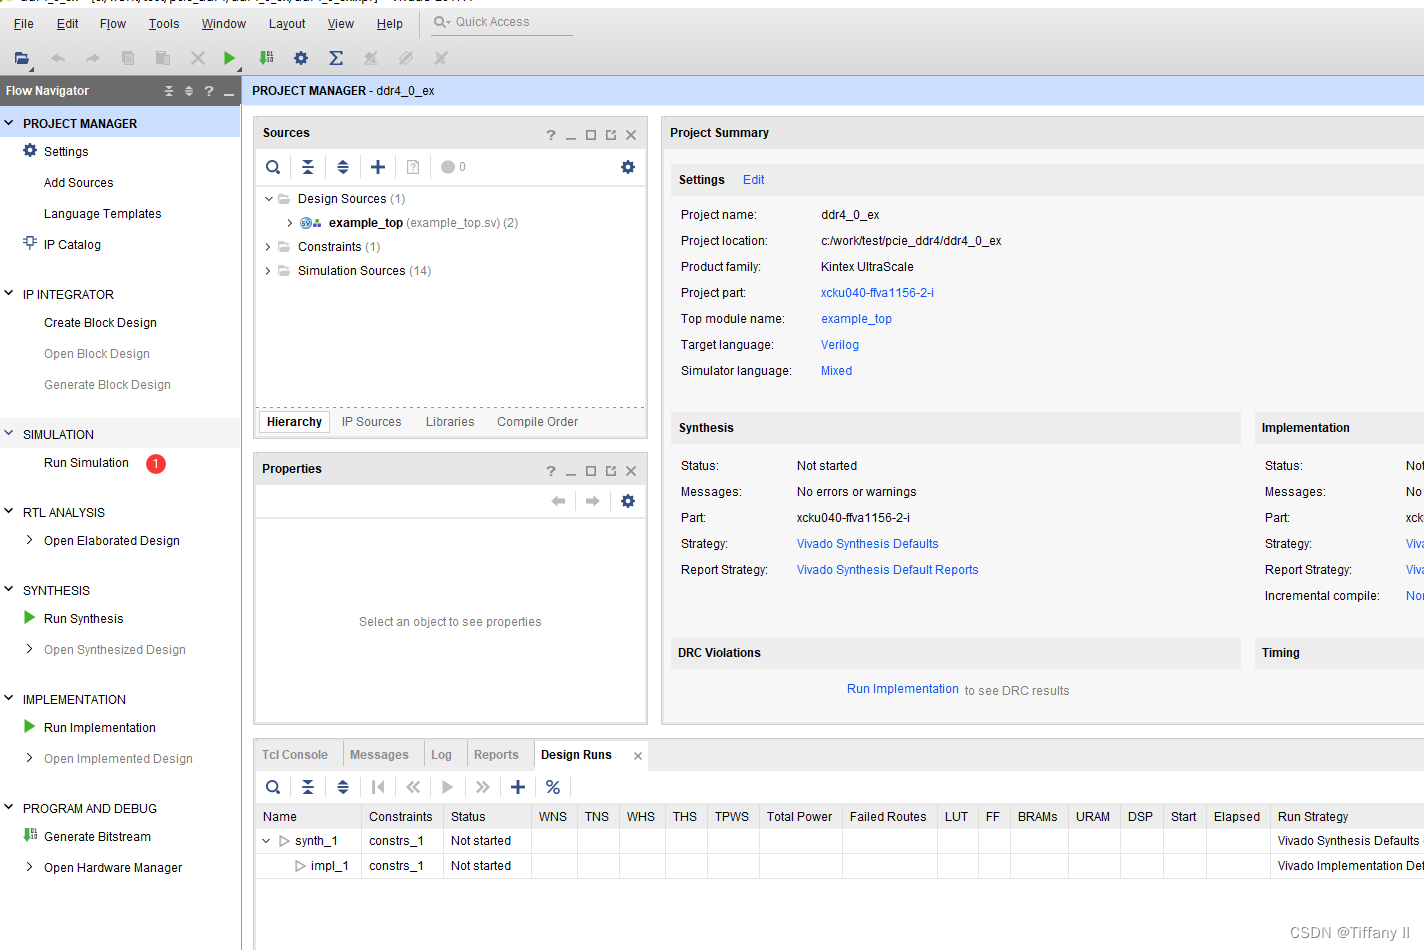The height and width of the screenshot is (950, 1424).
Task: Expand Simulation Sources folder
Action: coord(268,271)
